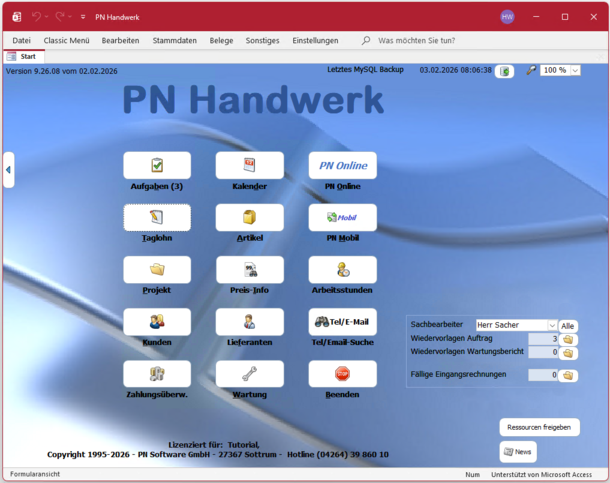Click the Beenden stop sign icon
610x483 pixels.
(x=342, y=374)
